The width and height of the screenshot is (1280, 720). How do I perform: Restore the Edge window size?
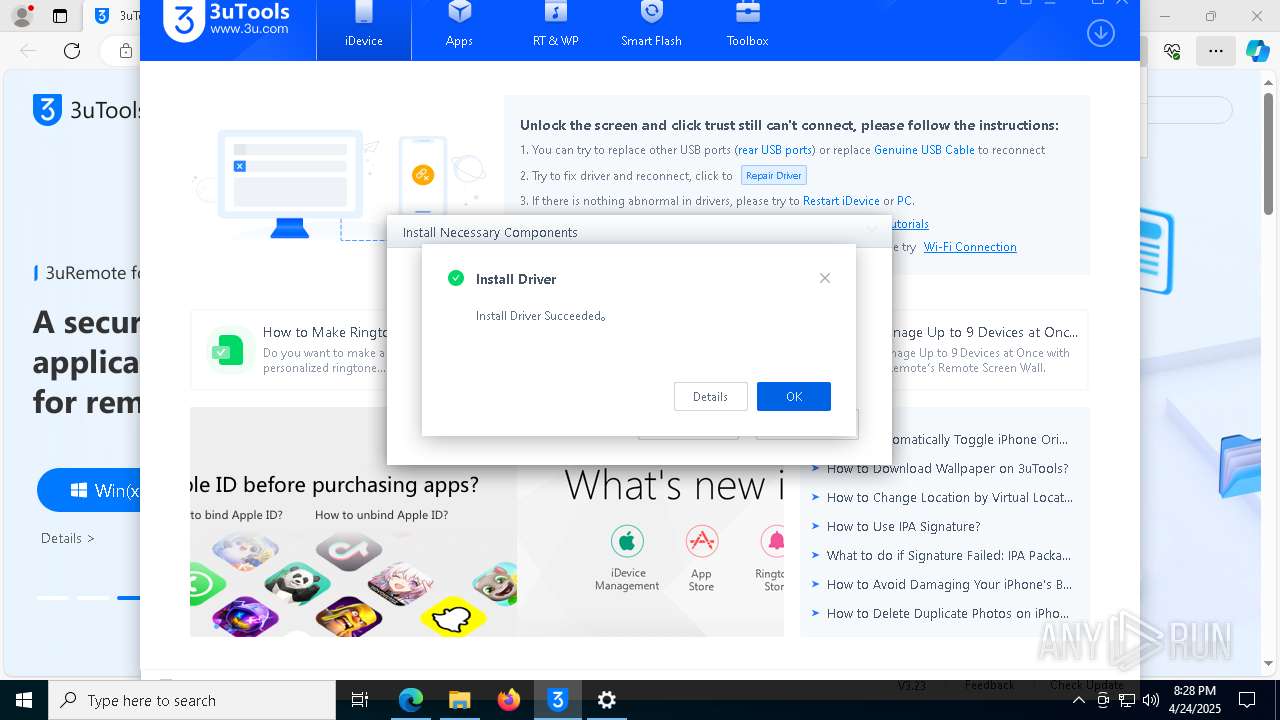(x=1211, y=16)
